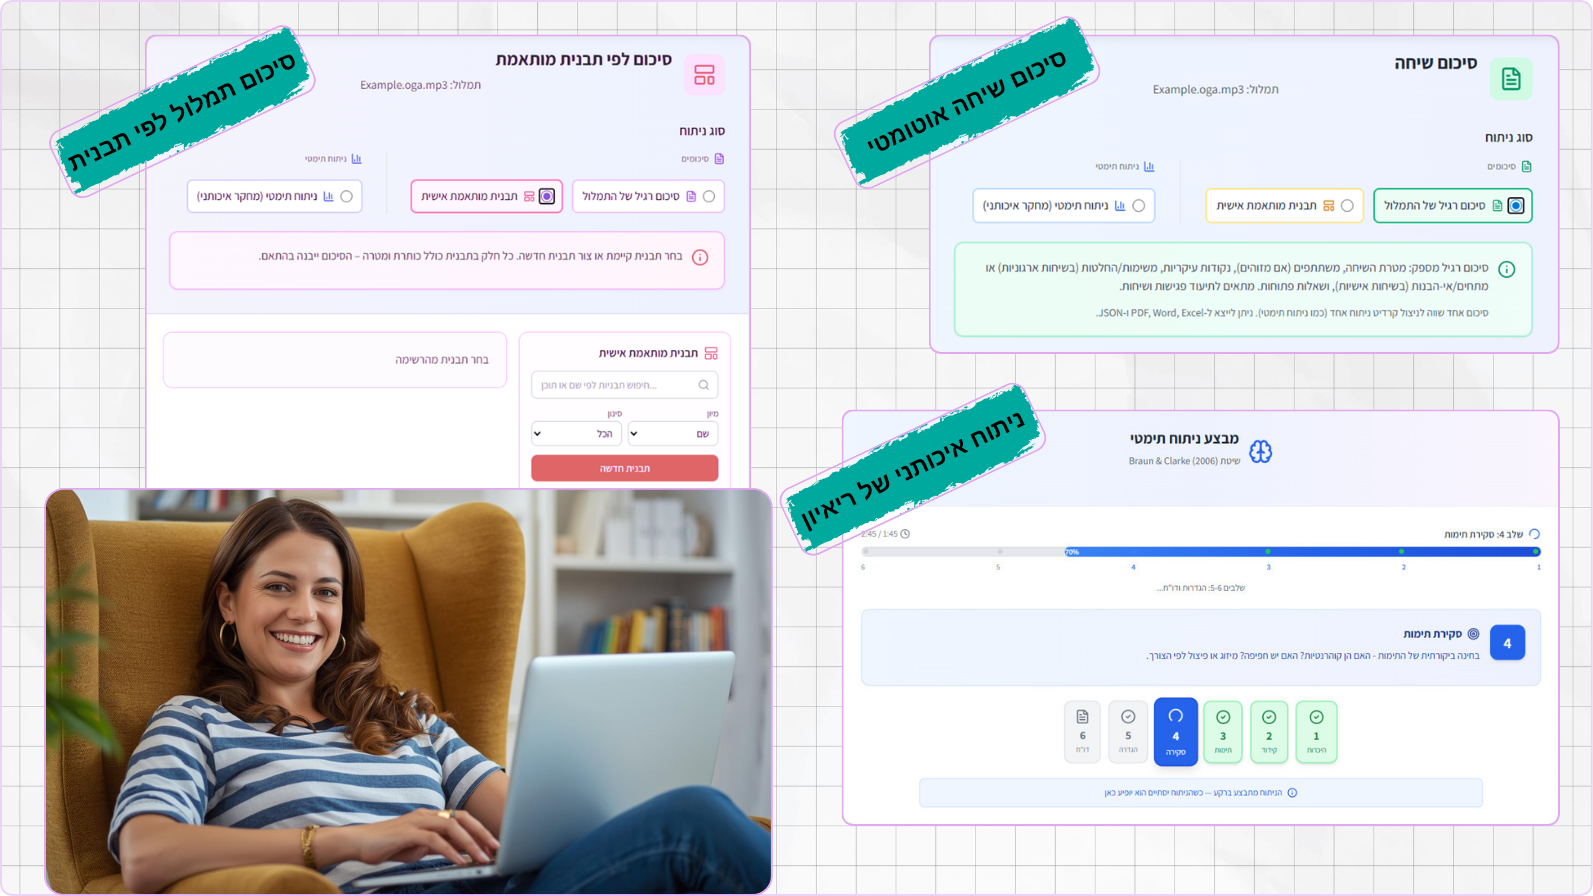Viewport: 1593px width, 896px height.
Task: Go to step 6 דו"ח in the stage list
Action: click(1082, 731)
